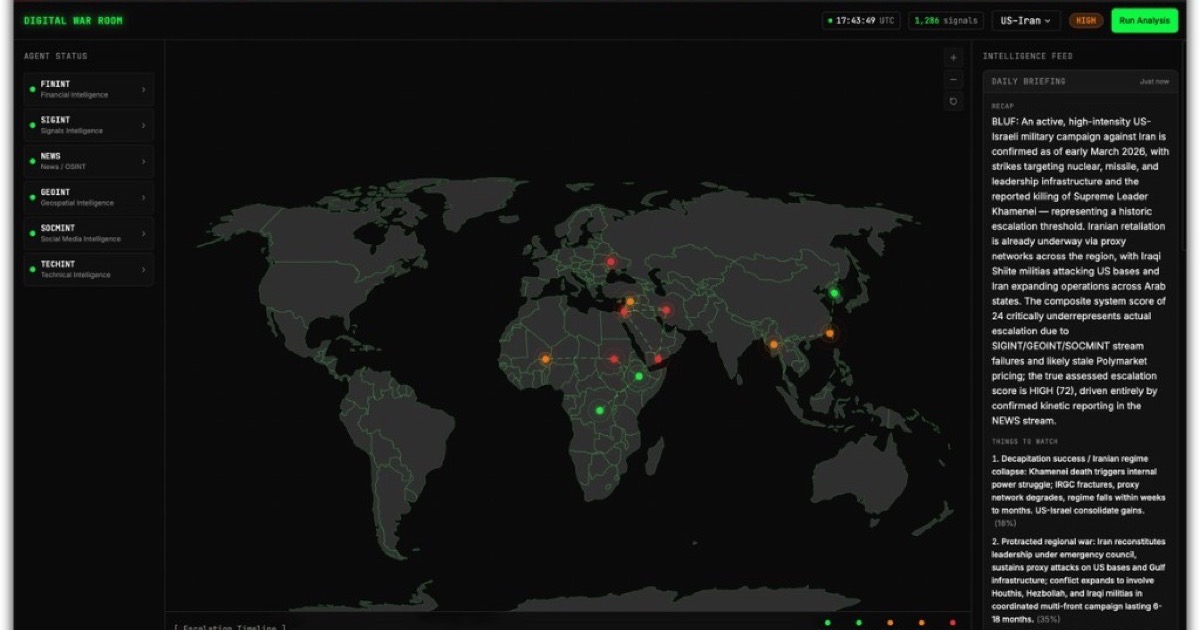Zoom in on the map with plus control
Screen dimensions: 1200x630
pos(953,58)
